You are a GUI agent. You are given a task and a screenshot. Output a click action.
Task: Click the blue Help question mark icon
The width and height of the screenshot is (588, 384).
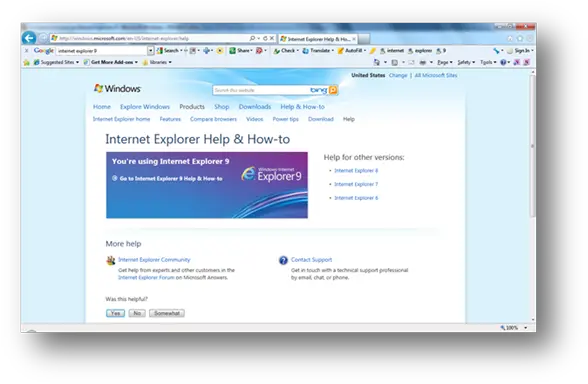(x=503, y=62)
